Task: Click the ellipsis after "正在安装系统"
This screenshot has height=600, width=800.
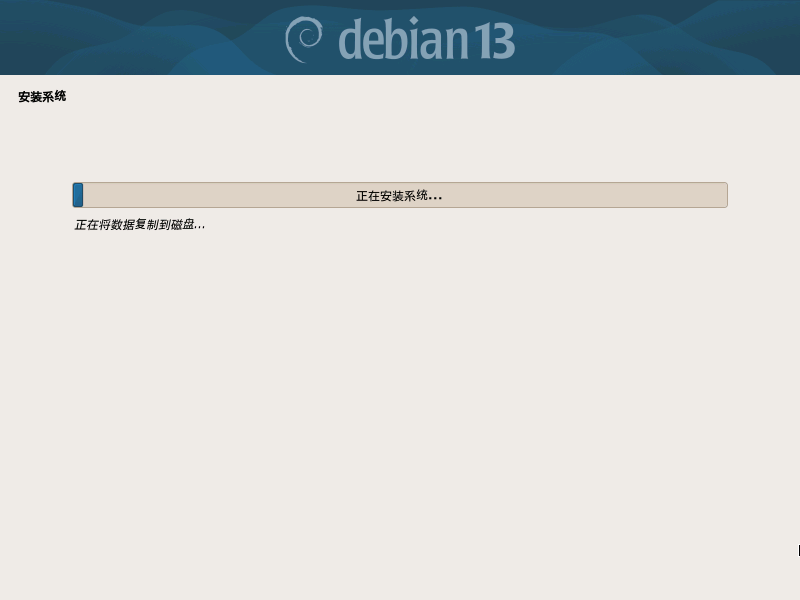Action: [435, 198]
